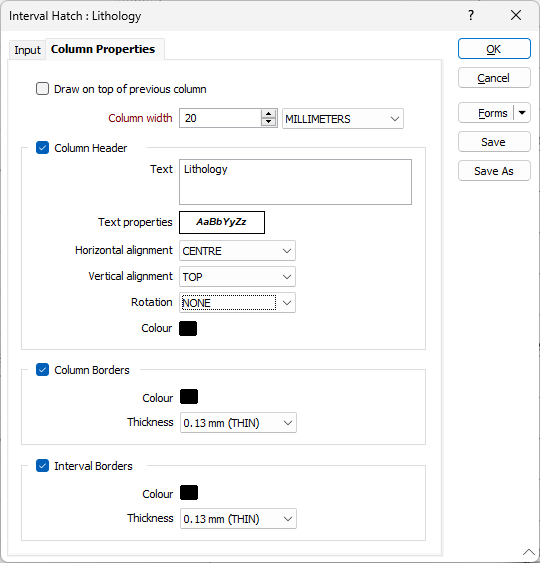Image resolution: width=540 pixels, height=563 pixels.
Task: Open the Rotation NONE dropdown
Action: pos(237,303)
